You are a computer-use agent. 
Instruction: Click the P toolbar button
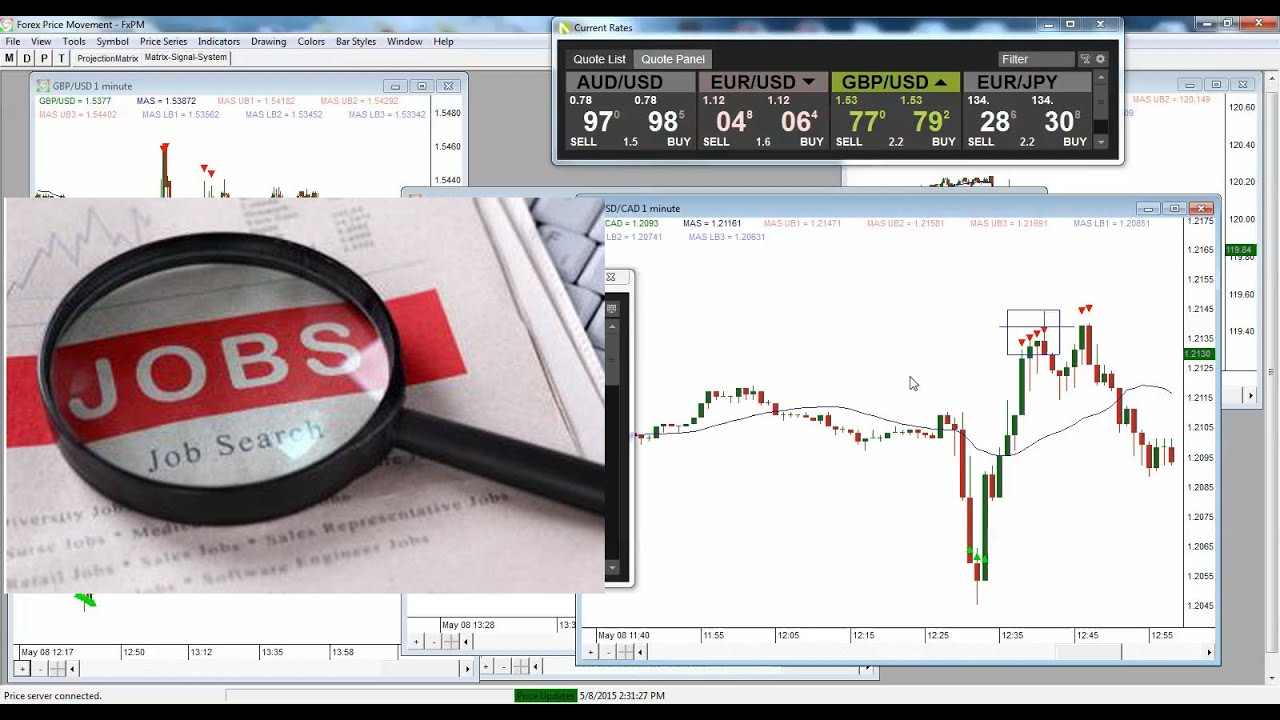click(44, 58)
